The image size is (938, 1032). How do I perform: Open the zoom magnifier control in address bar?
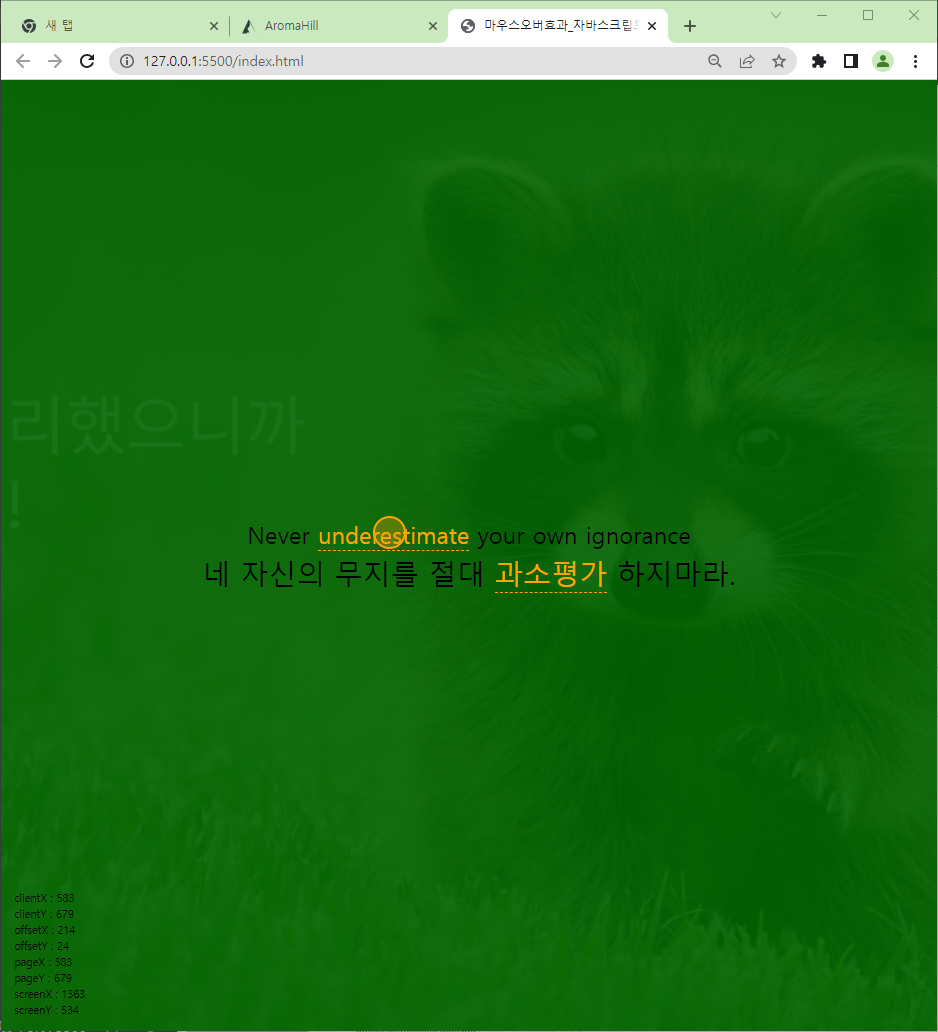(715, 61)
